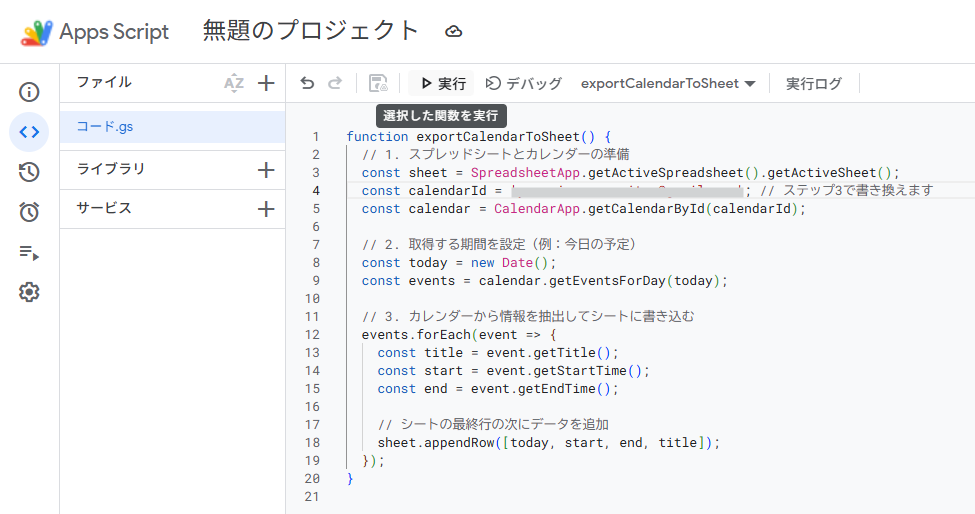Open the Triggers alarm clock icon
Screen dimensions: 975x514
(29, 212)
